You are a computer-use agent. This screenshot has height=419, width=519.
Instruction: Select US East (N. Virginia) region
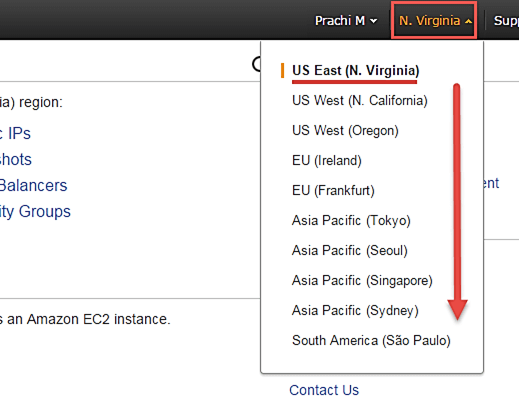[x=356, y=71]
